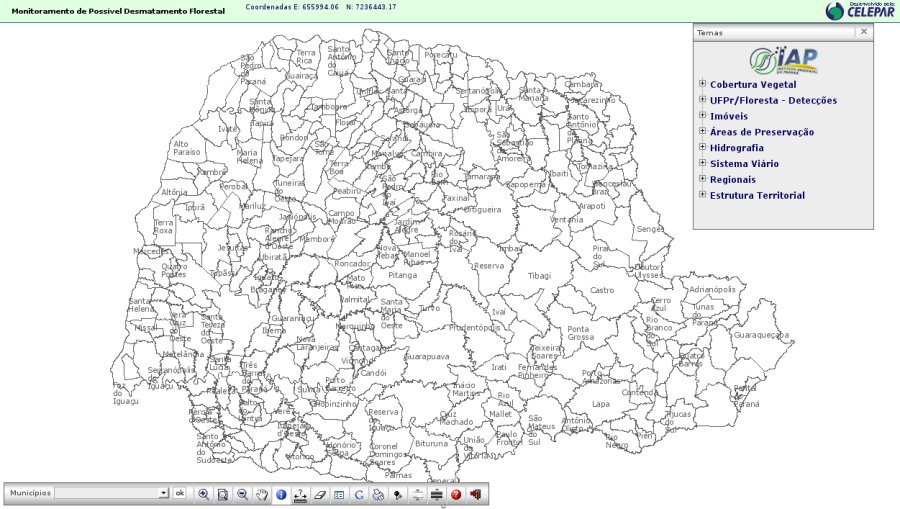The height and width of the screenshot is (509, 900).
Task: Choose the distance measure ruler tool
Action: click(300, 494)
